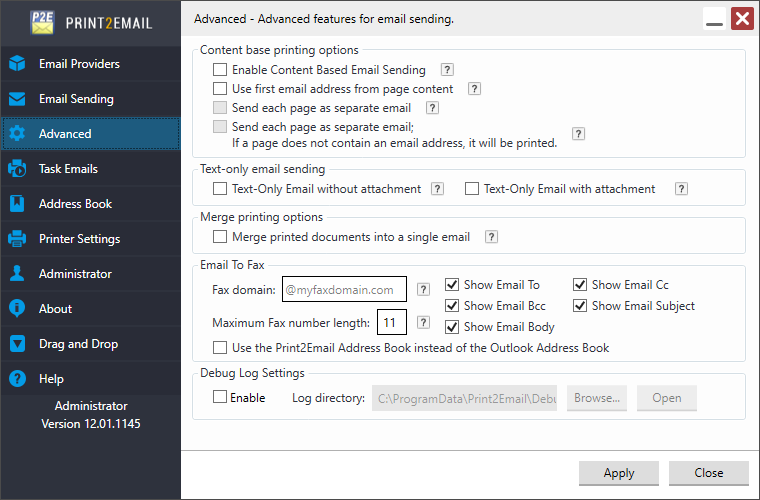Click the Task Emails icon
This screenshot has width=760, height=500.
pos(17,169)
